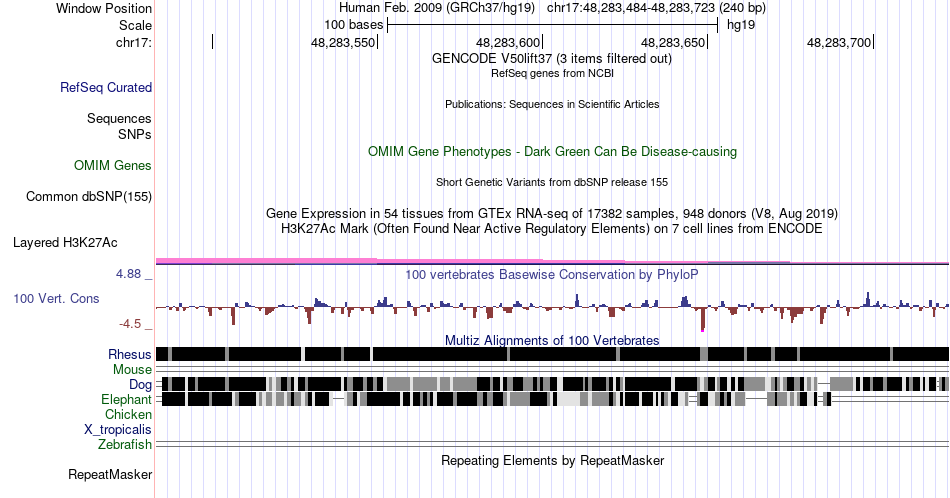This screenshot has width=950, height=498.
Task: Click the Layered H3K27Ac track label
Action: (x=65, y=243)
